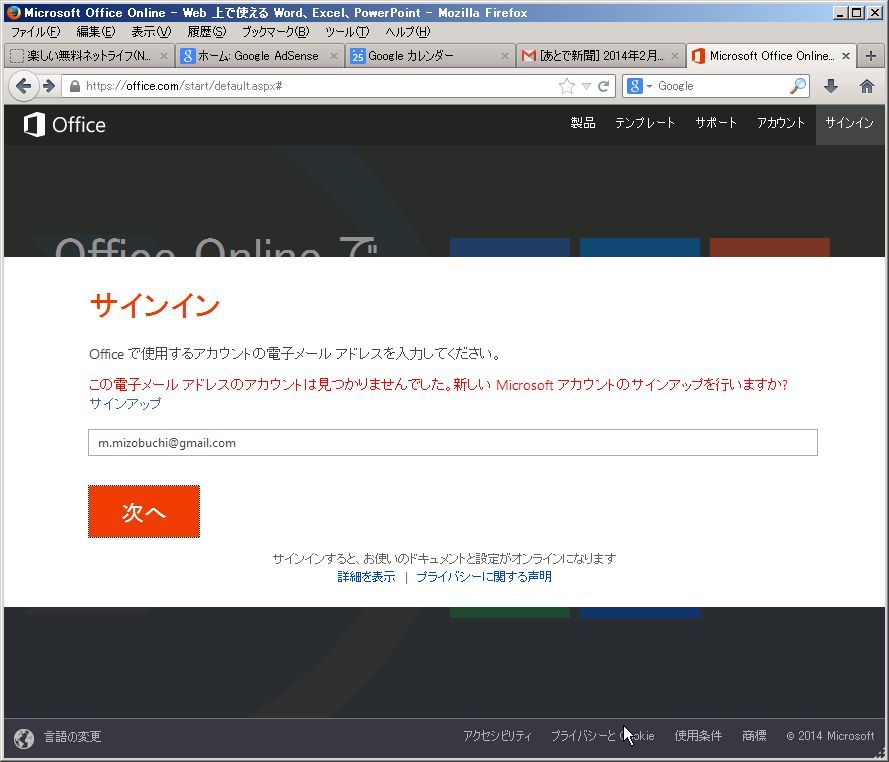This screenshot has width=889, height=762.
Task: Go to the Firefox home page icon
Action: [866, 86]
